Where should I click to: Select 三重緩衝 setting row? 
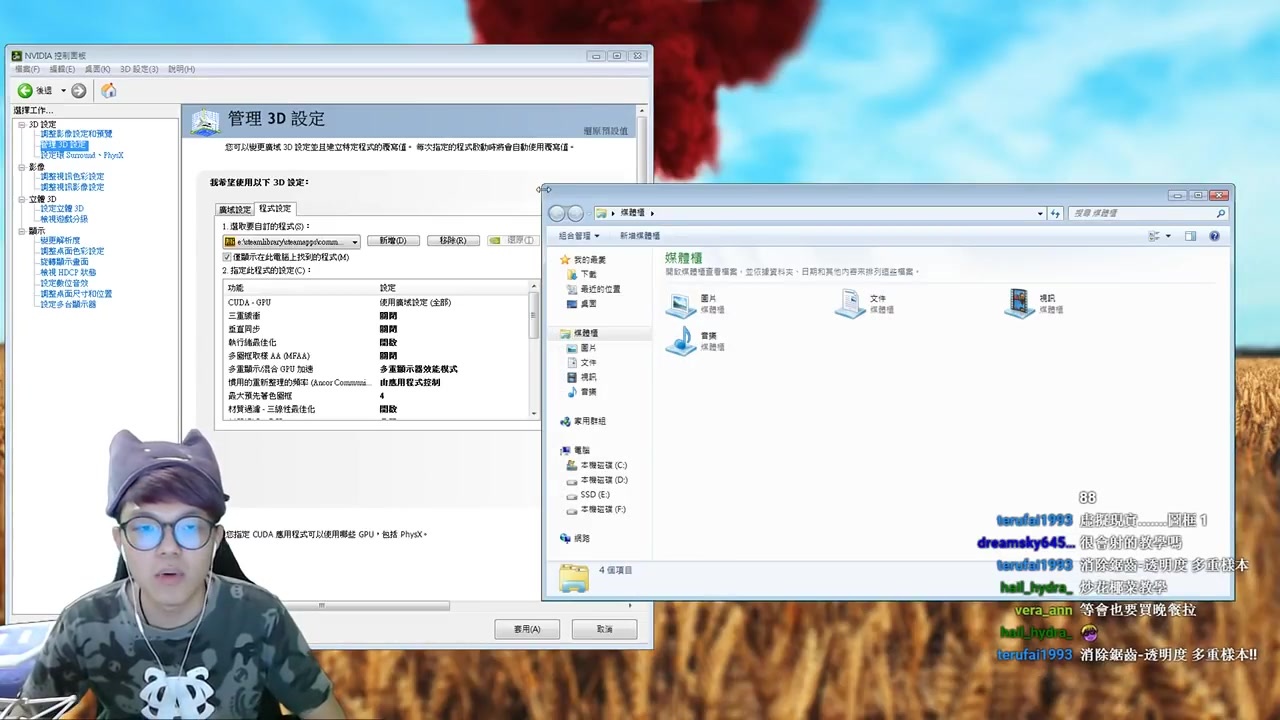coord(376,316)
